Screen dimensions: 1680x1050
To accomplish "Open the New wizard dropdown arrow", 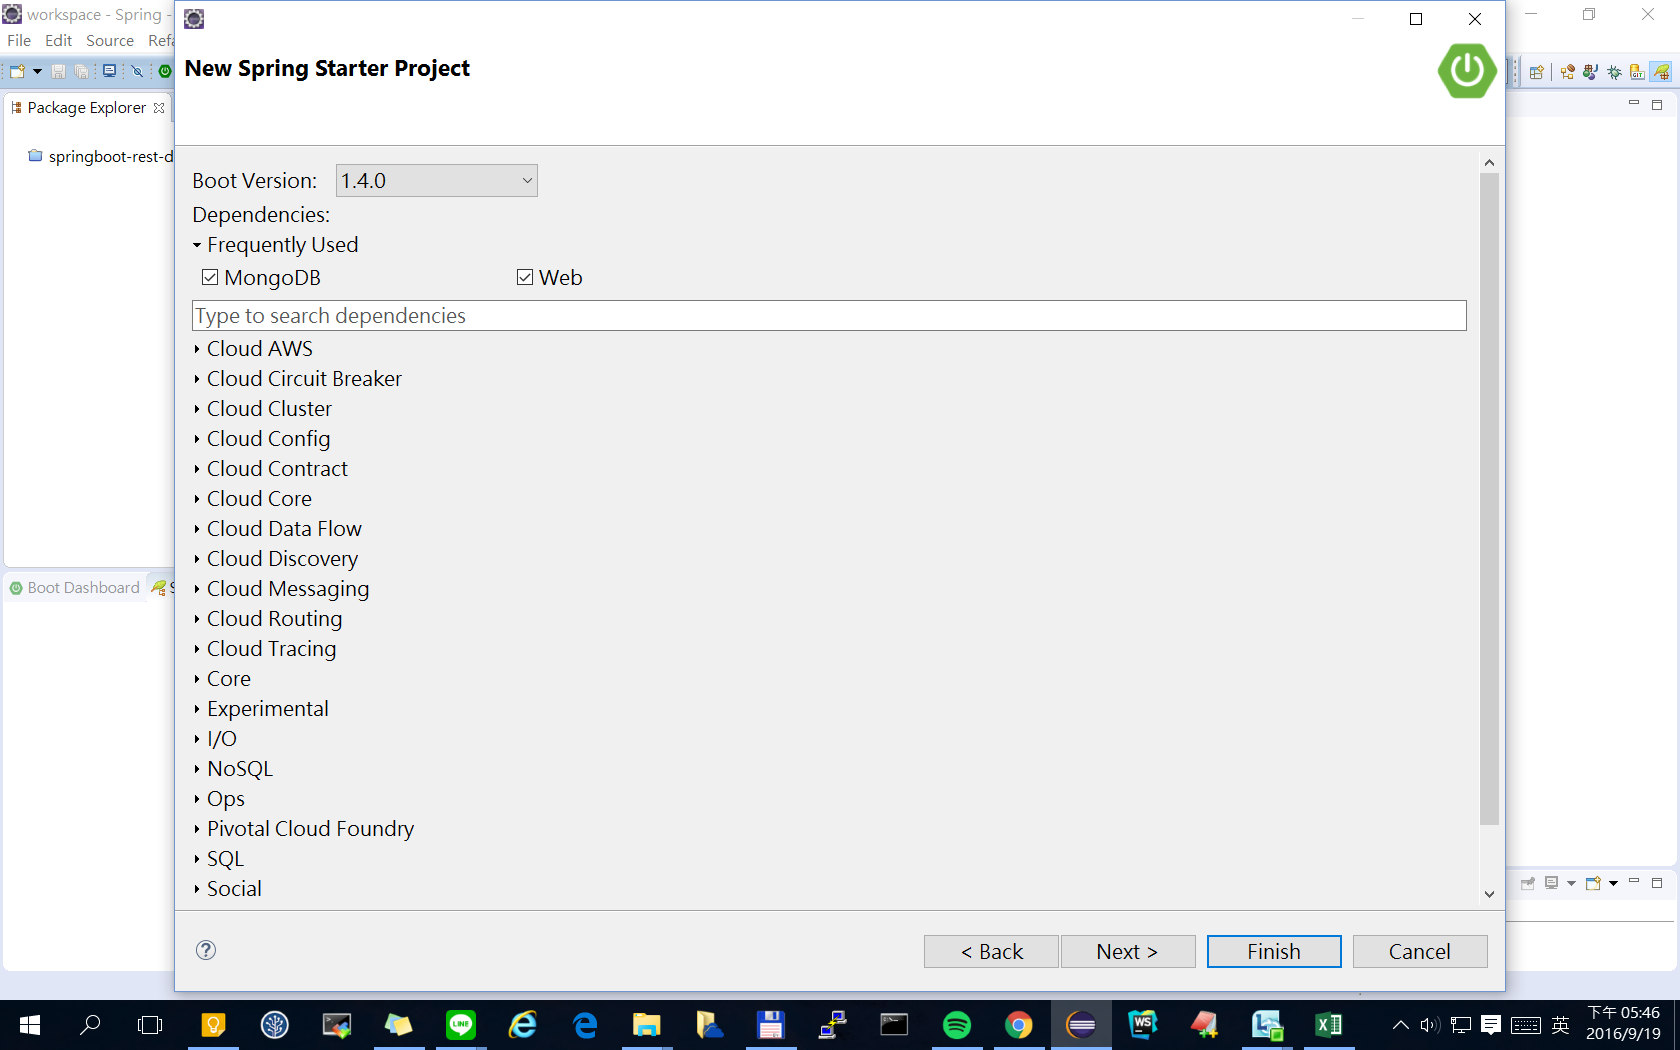I will click(x=37, y=71).
